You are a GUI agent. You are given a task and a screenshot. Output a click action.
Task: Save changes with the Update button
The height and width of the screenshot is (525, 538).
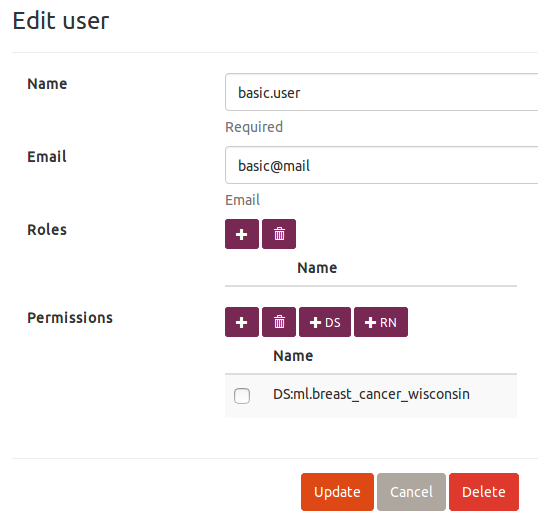pyautogui.click(x=337, y=492)
